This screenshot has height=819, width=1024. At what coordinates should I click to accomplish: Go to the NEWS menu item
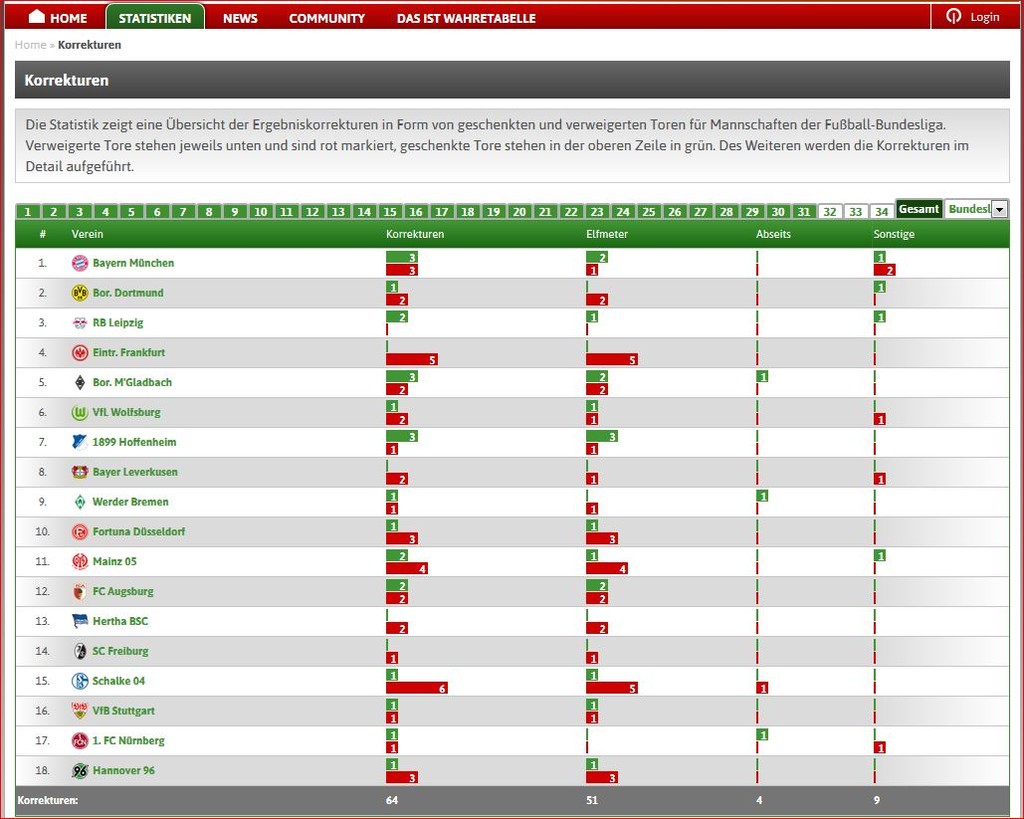[240, 18]
